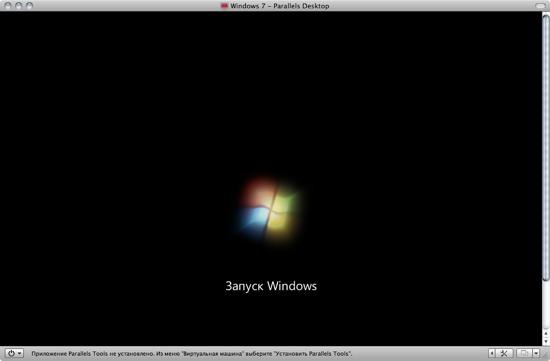Click the Parallels Tools not installed status message
This screenshot has height=361, width=550.
[192, 354]
